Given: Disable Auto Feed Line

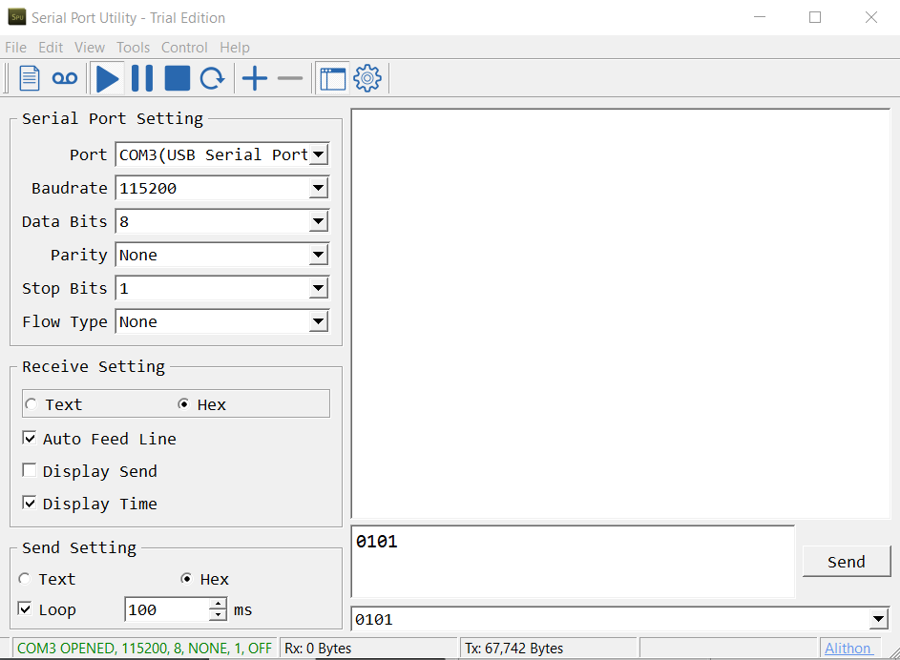Looking at the screenshot, I should 30,438.
